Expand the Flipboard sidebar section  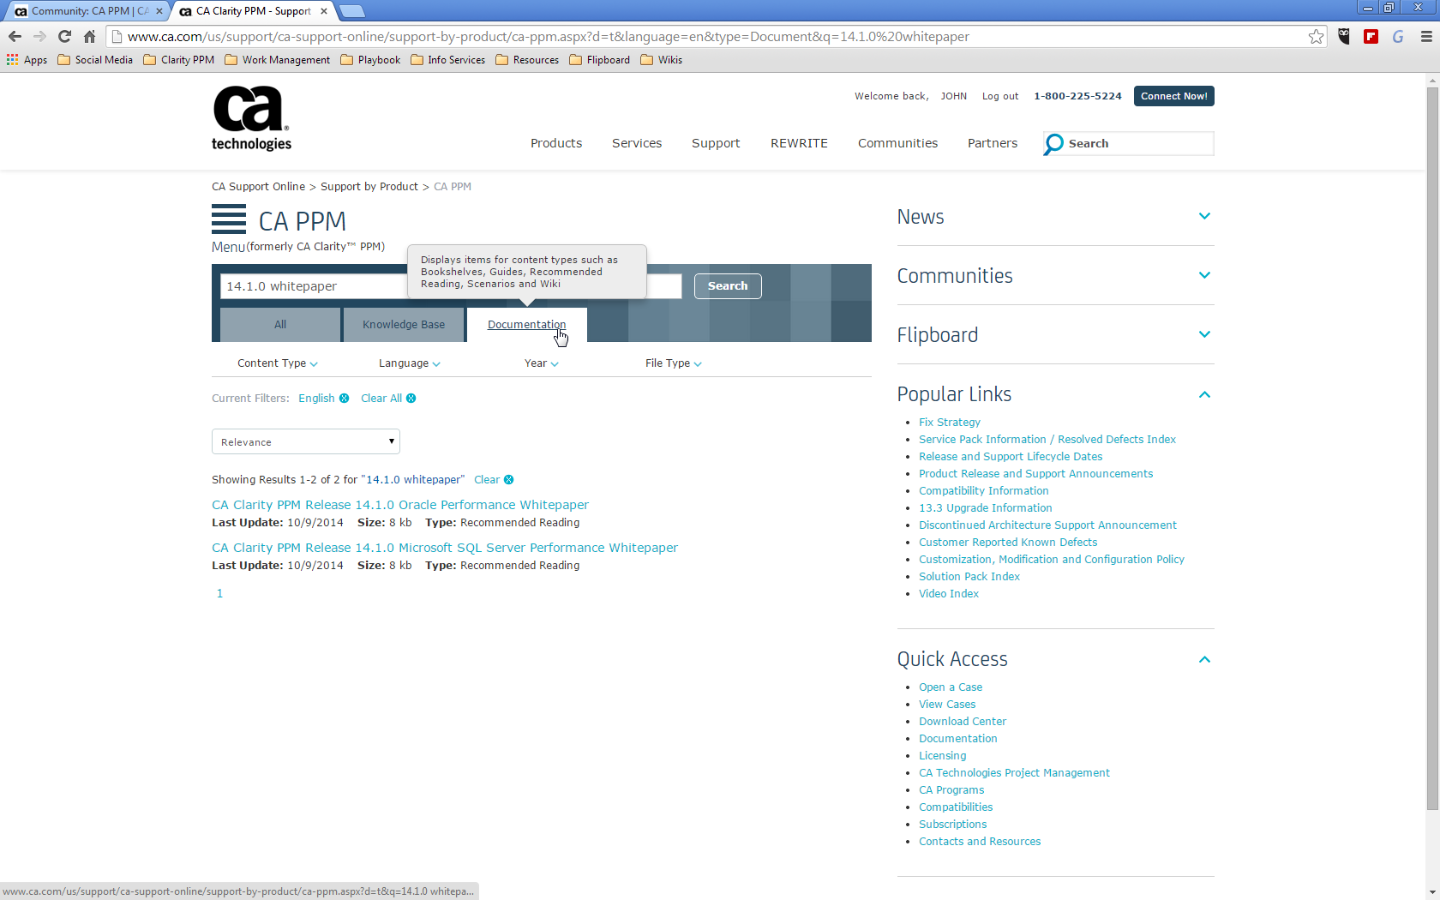(1204, 334)
